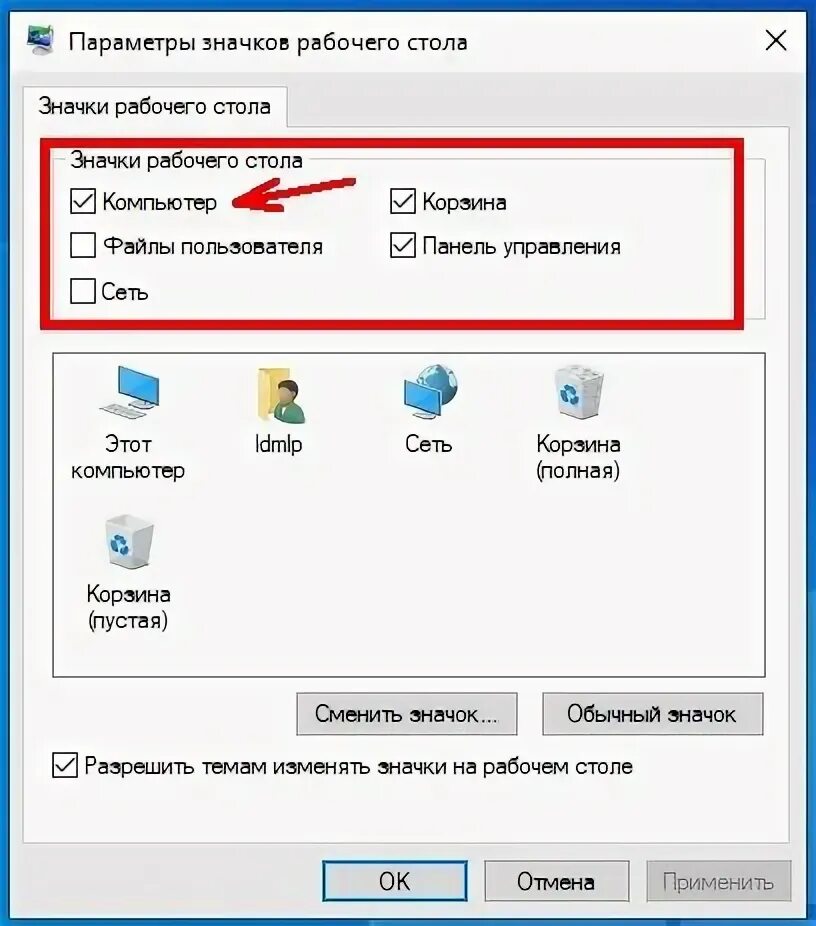Image resolution: width=816 pixels, height=926 pixels.
Task: Confirm with the OK button
Action: tap(394, 881)
